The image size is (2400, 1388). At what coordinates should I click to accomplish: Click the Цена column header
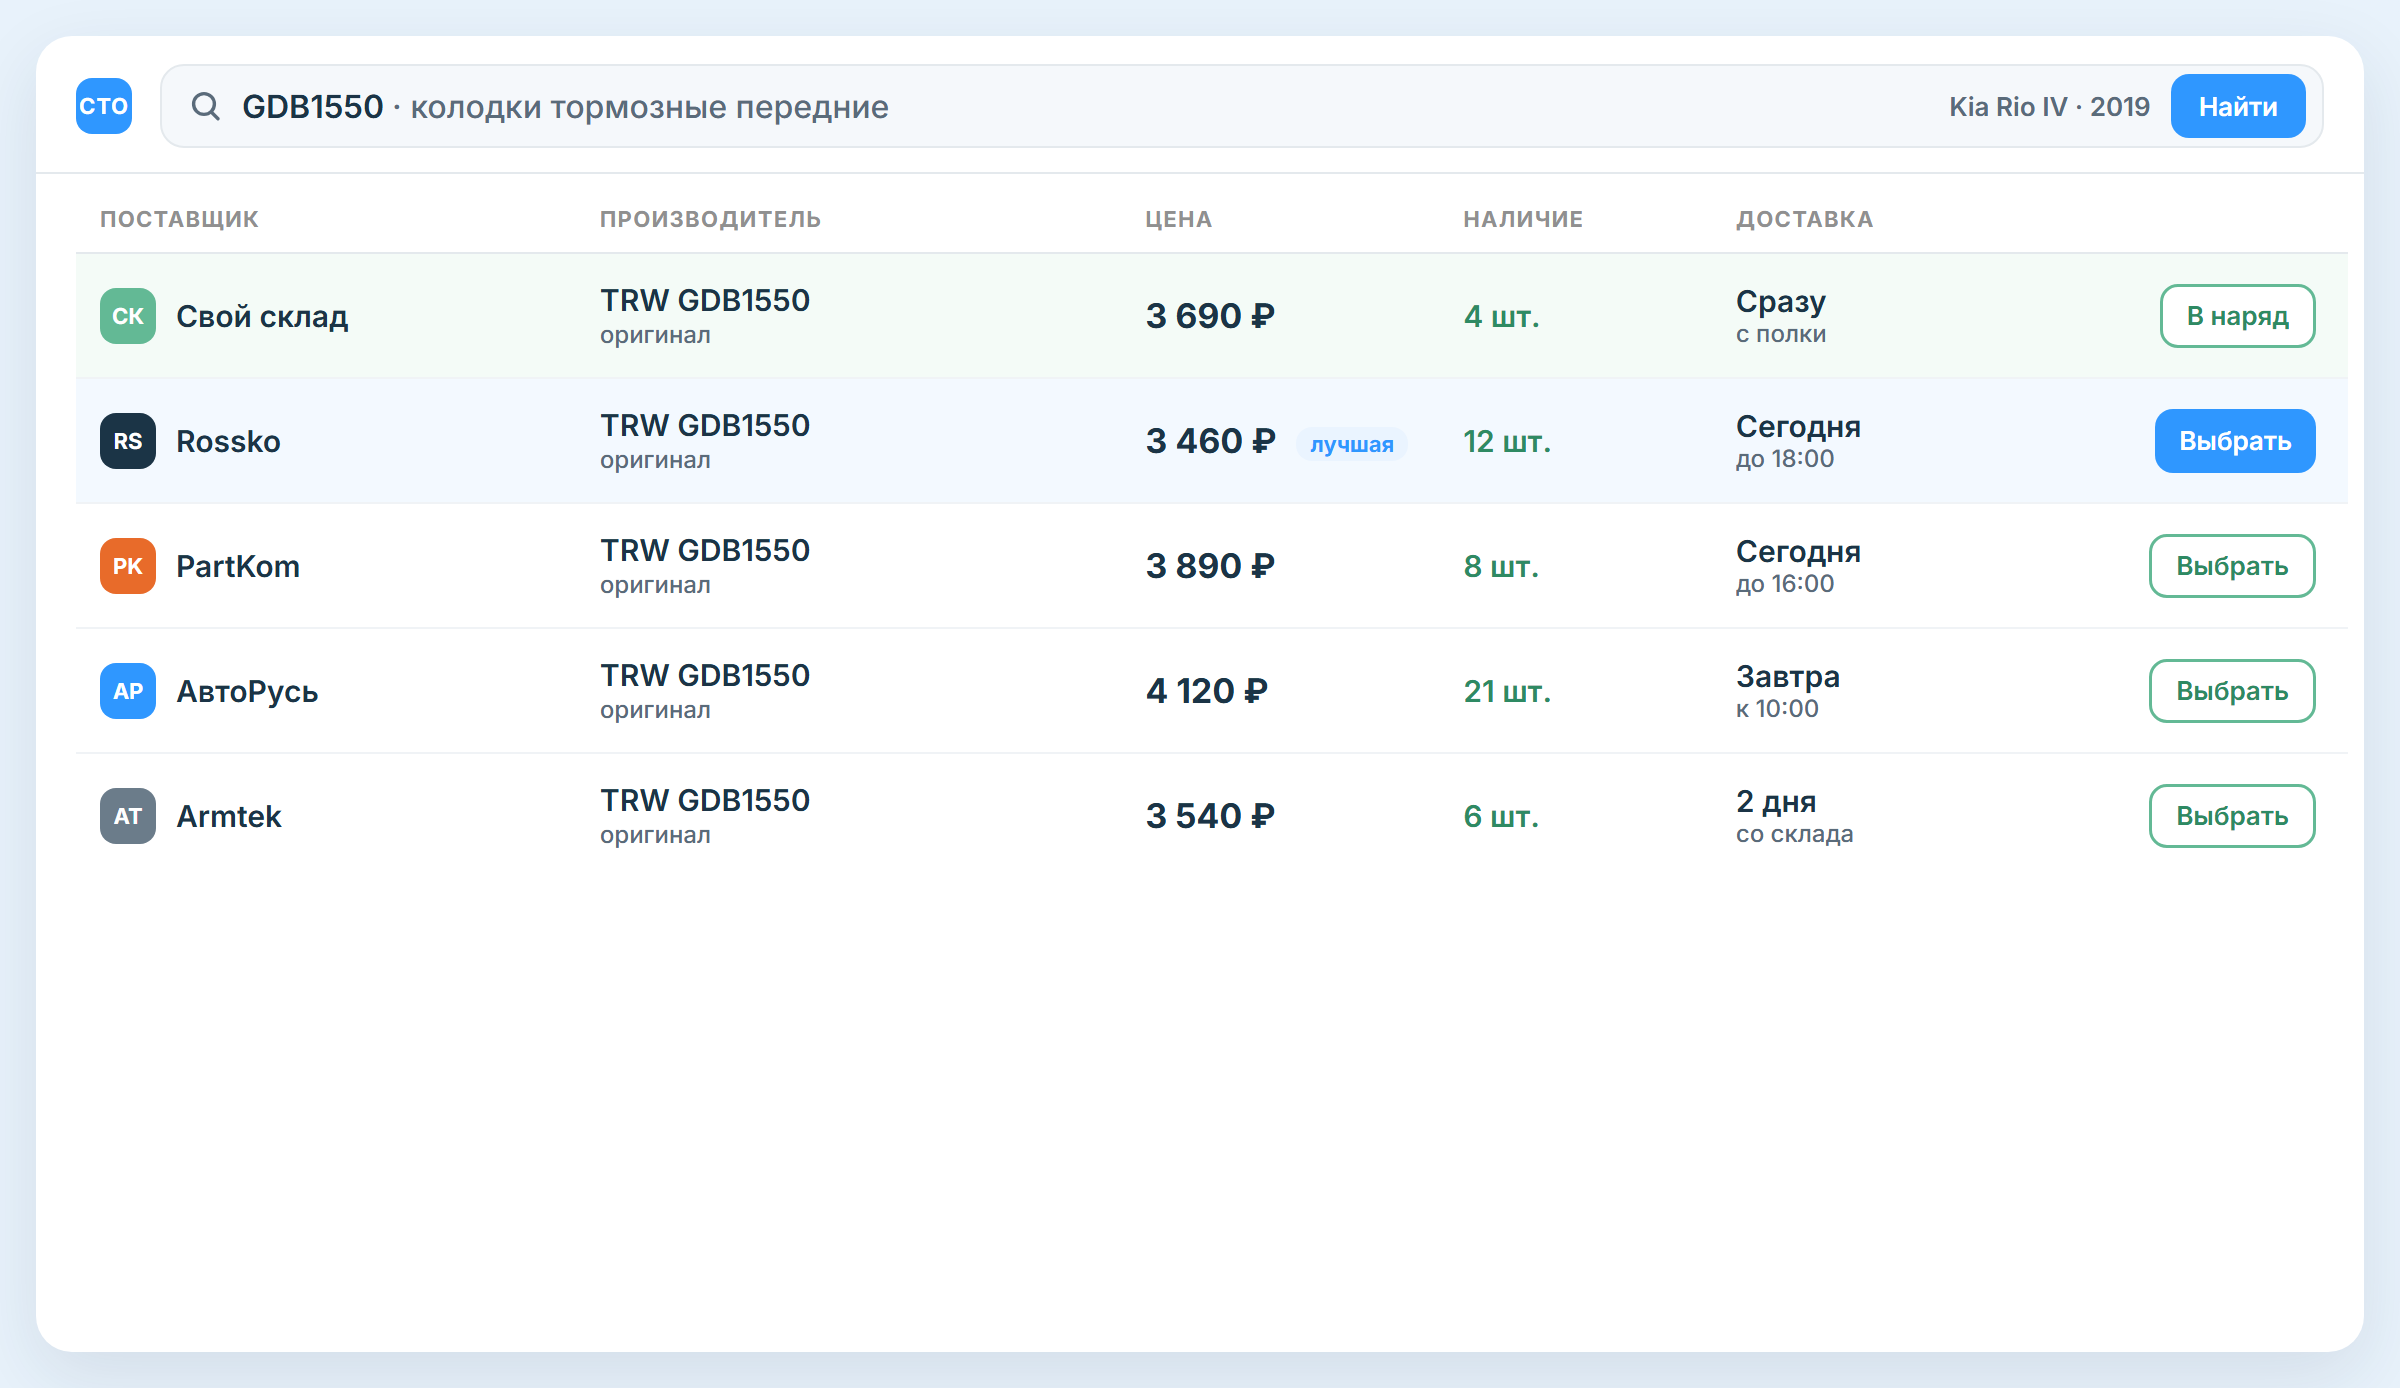[x=1178, y=219]
